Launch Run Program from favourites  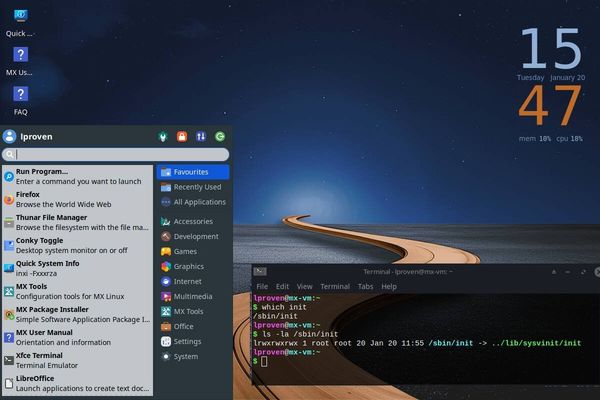(x=77, y=176)
